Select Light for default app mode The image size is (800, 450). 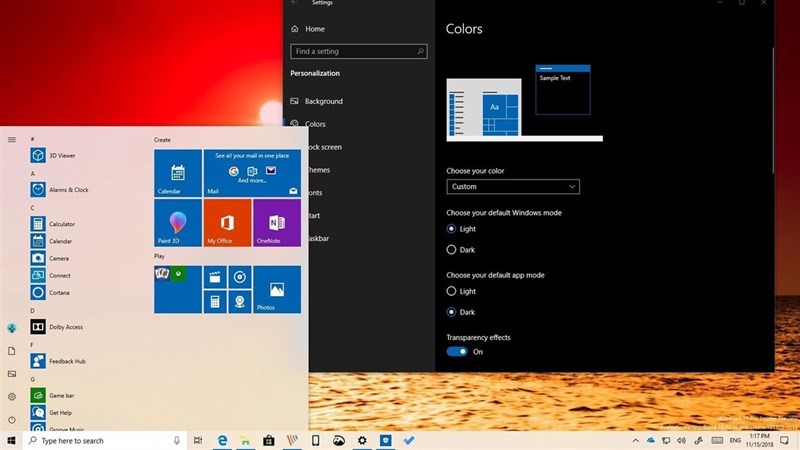coord(452,291)
